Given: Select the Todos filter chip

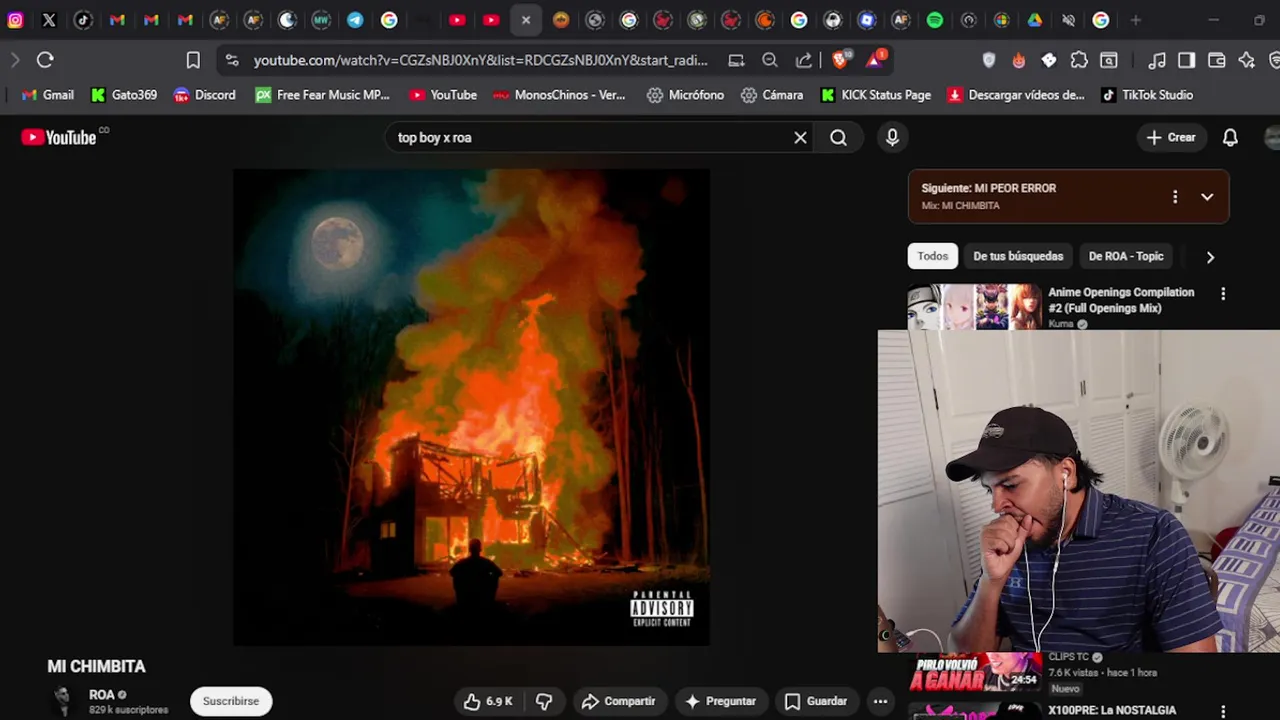Looking at the screenshot, I should [932, 256].
